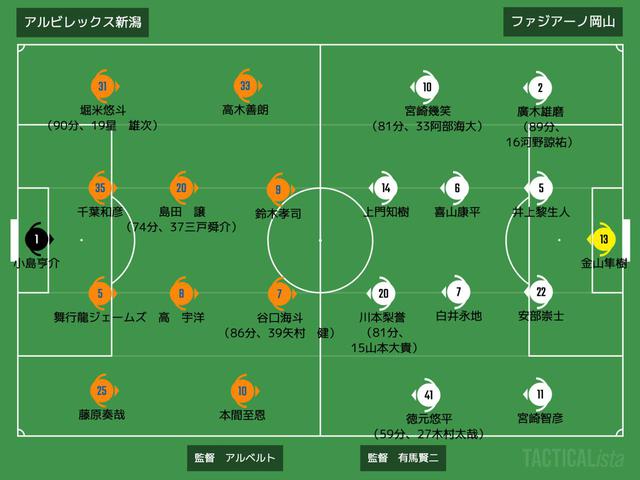Click the TACTICALista watermark logo

[x=573, y=458]
